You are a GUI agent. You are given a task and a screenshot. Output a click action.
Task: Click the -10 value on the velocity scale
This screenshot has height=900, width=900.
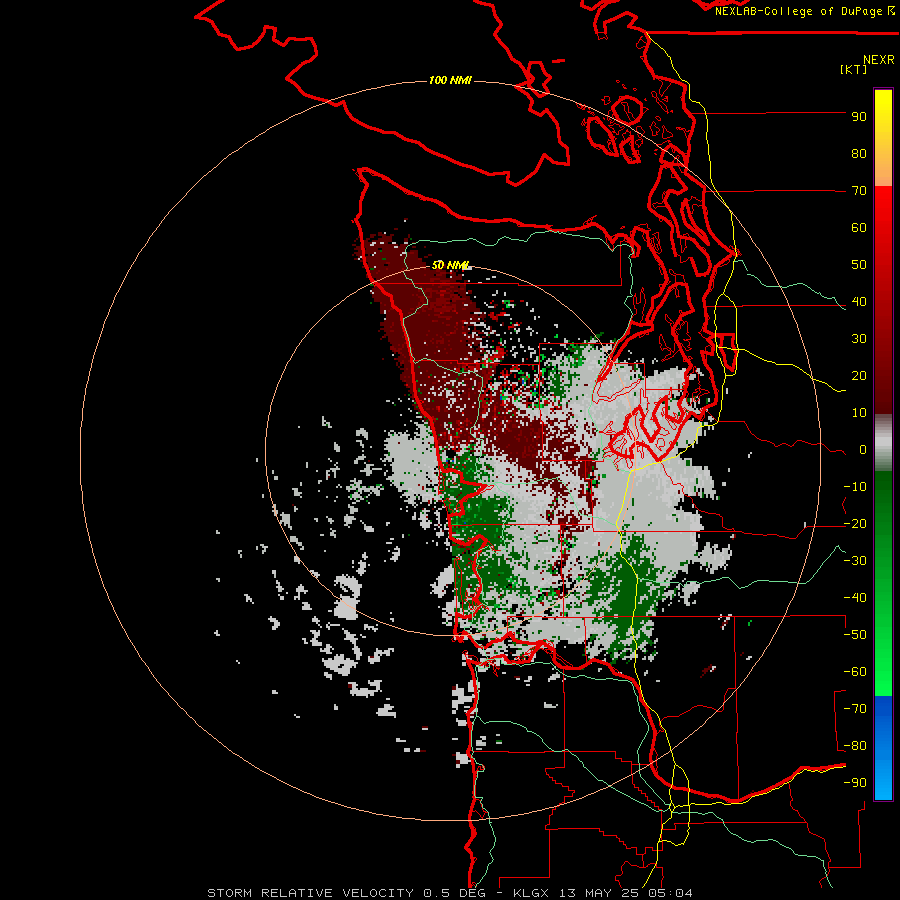tap(855, 487)
